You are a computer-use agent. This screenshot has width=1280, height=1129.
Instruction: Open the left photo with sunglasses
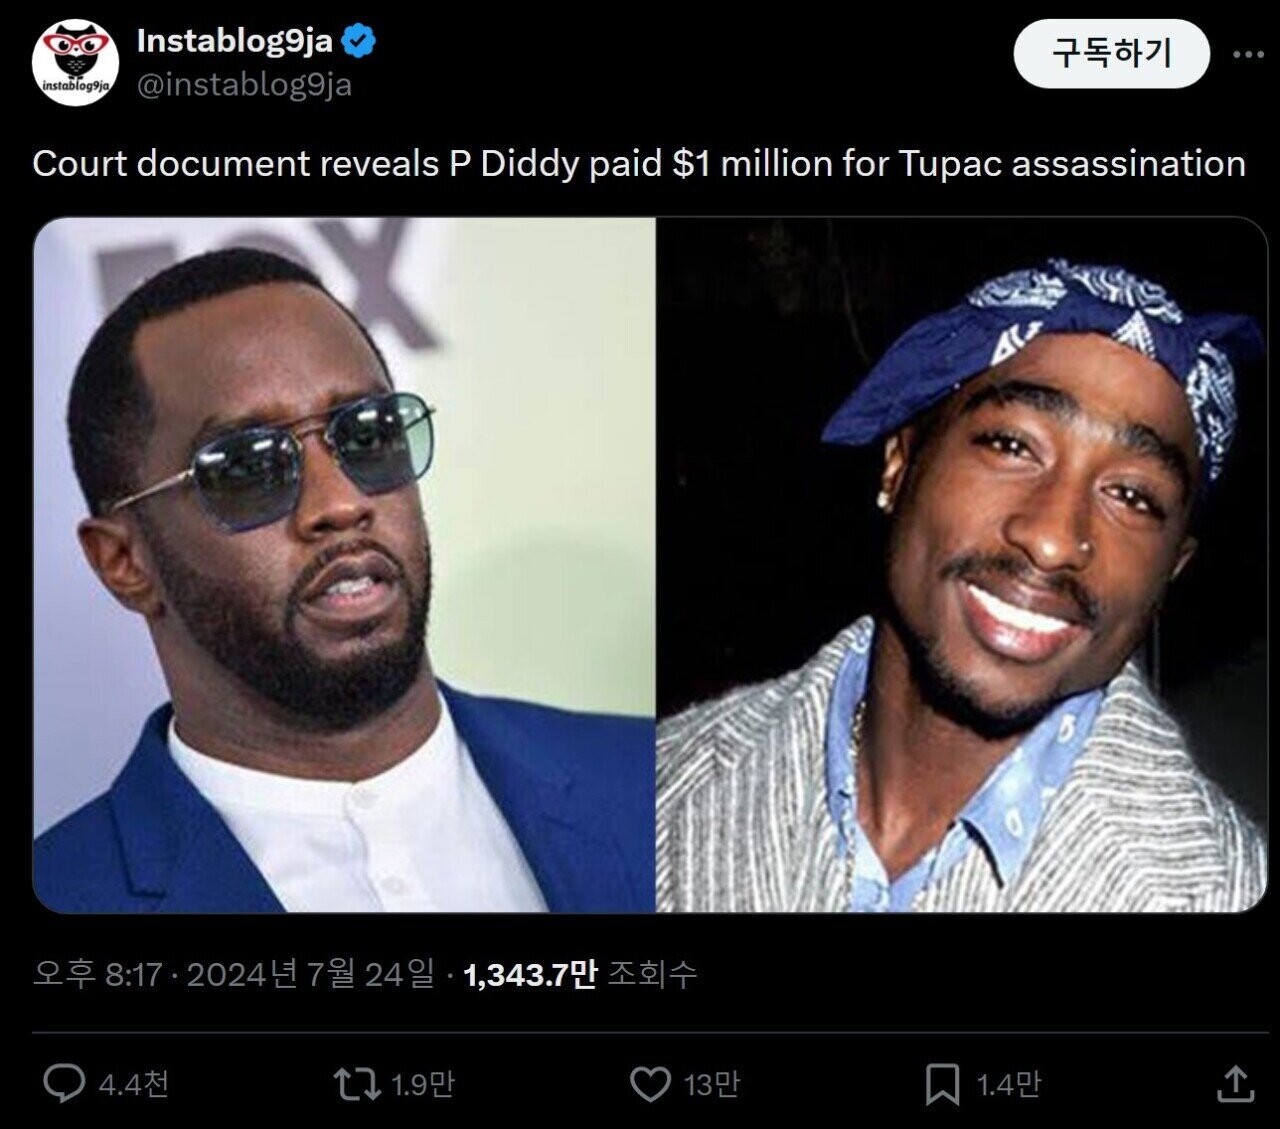[x=344, y=565]
